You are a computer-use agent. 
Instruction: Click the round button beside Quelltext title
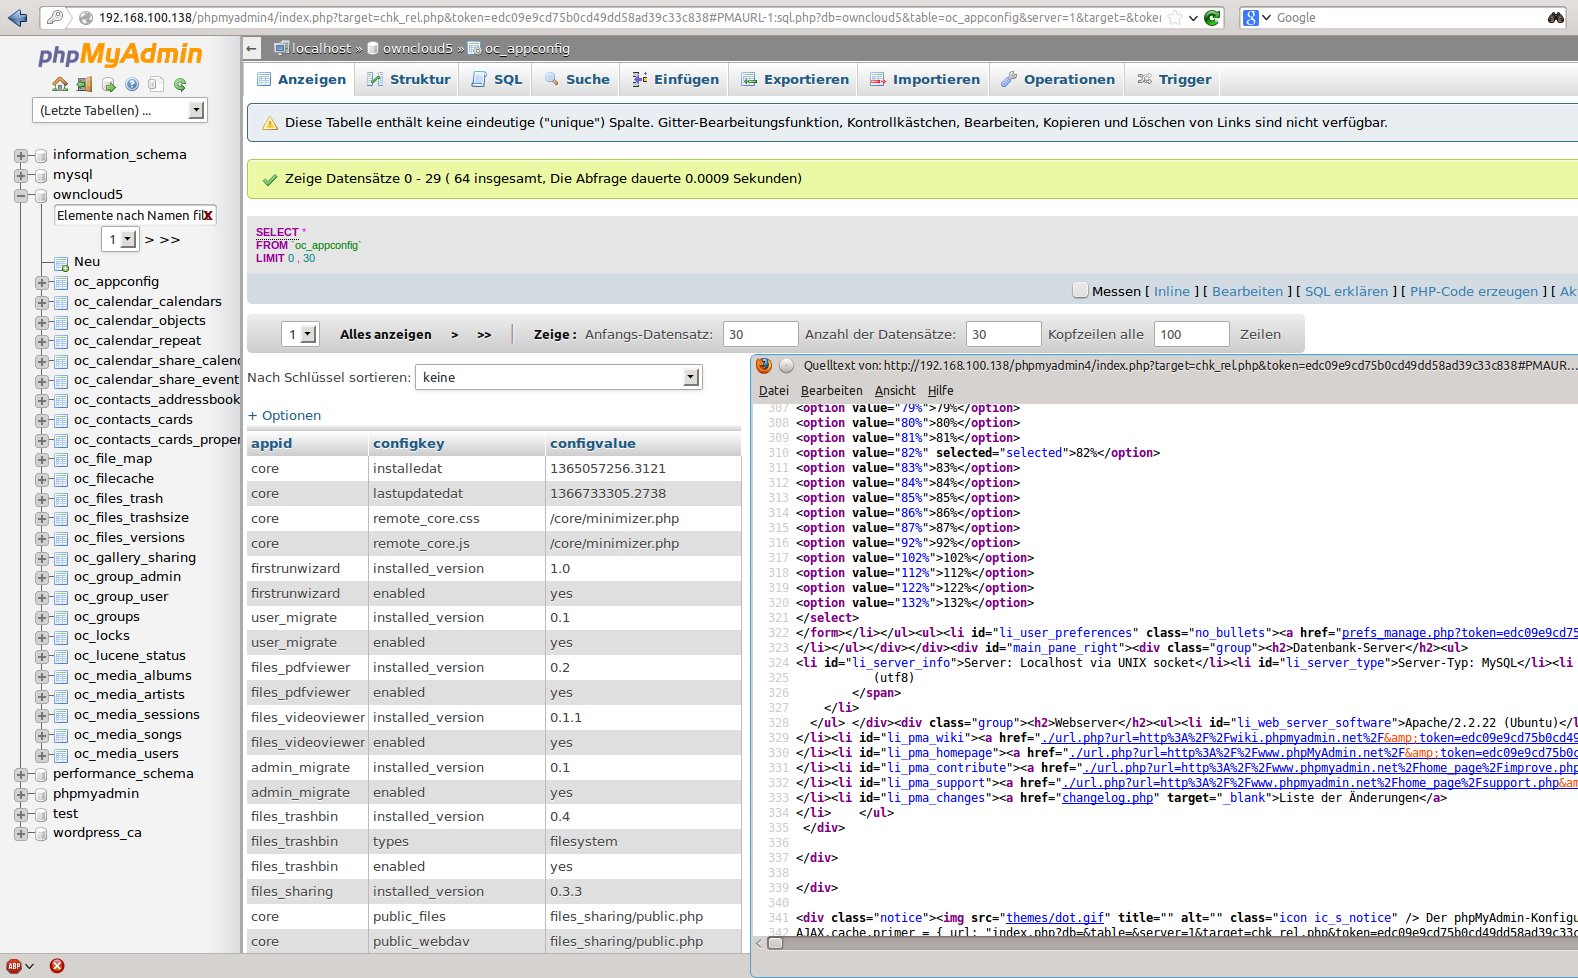click(786, 365)
